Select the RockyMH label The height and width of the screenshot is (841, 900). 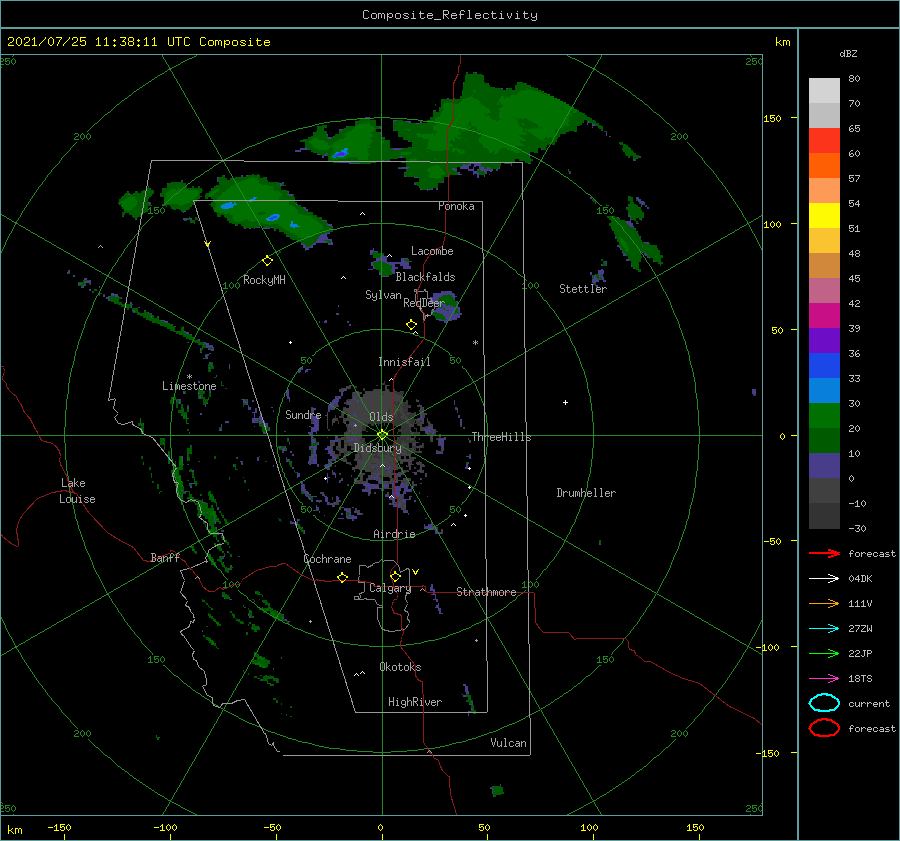tap(264, 280)
